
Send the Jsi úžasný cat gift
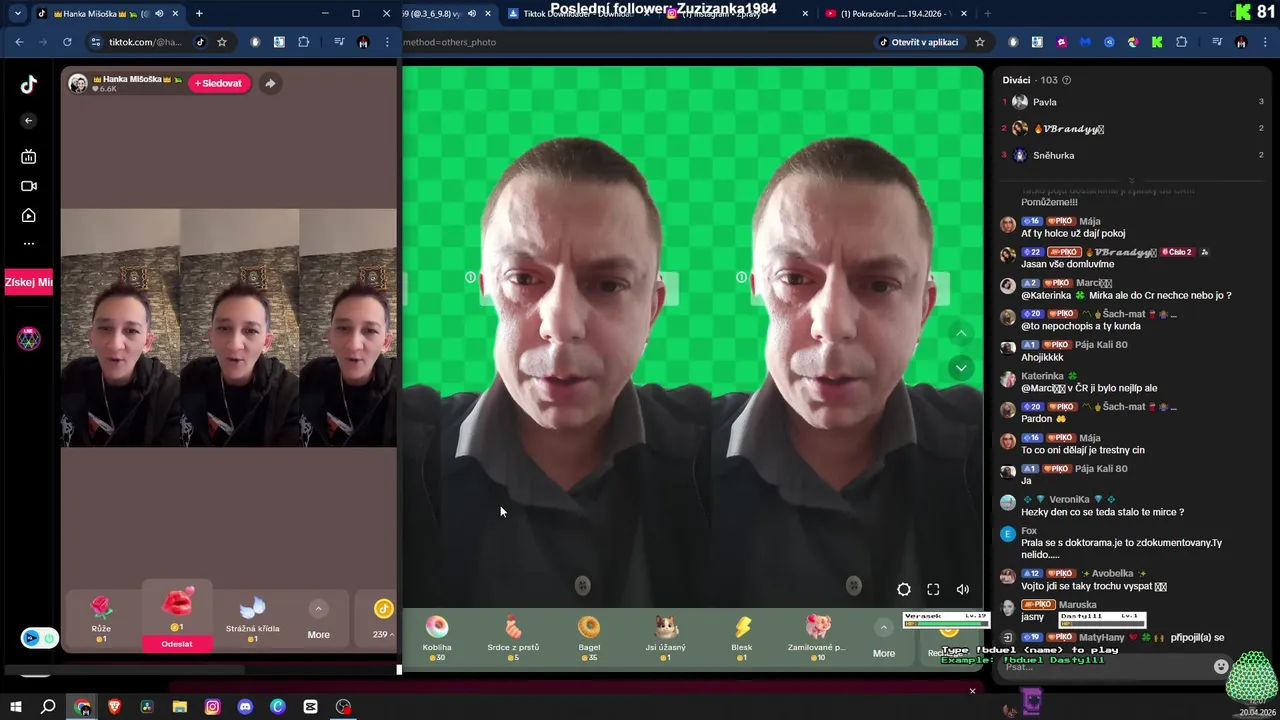pos(666,637)
